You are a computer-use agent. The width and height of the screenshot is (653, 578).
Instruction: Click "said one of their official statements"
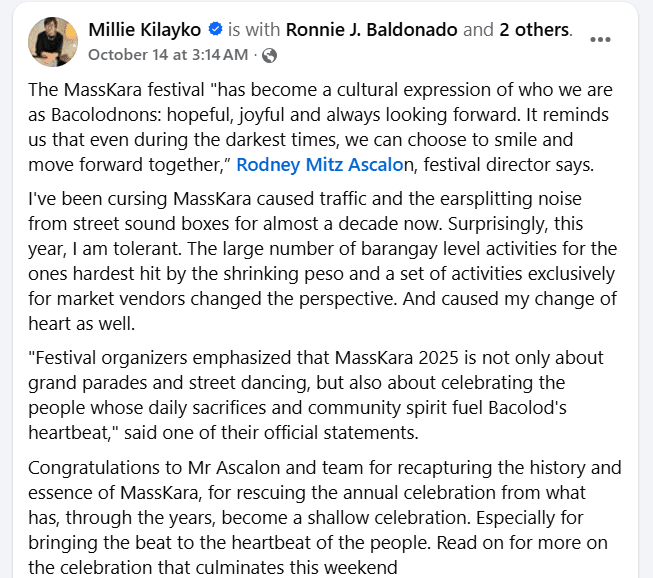coord(298,431)
